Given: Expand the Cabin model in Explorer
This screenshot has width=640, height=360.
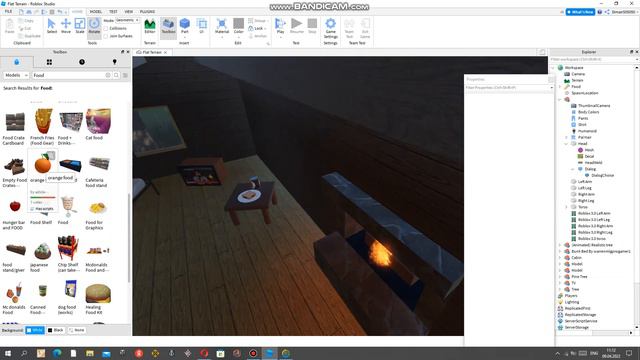Looking at the screenshot, I should click(x=560, y=258).
